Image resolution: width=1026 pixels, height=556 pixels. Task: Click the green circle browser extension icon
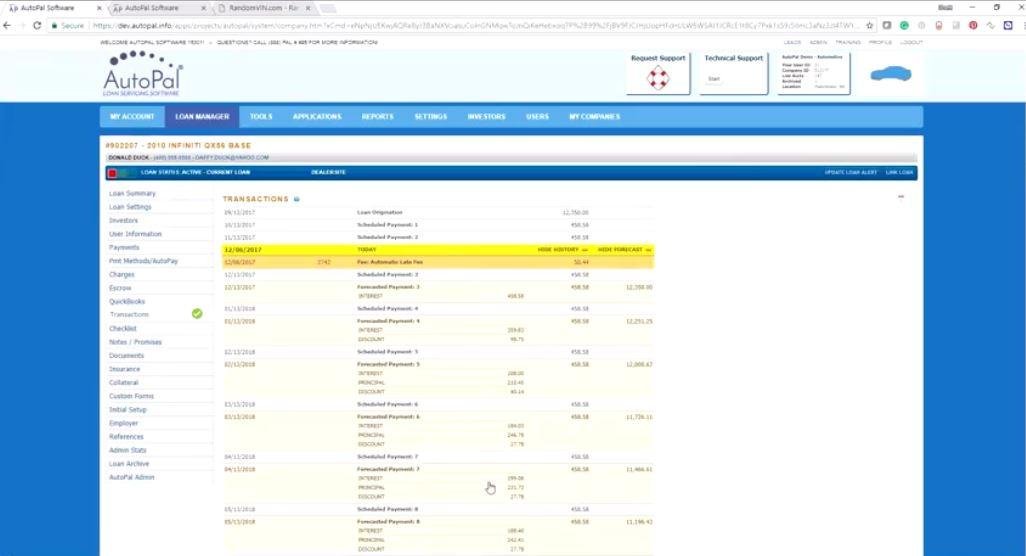pyautogui.click(x=904, y=26)
